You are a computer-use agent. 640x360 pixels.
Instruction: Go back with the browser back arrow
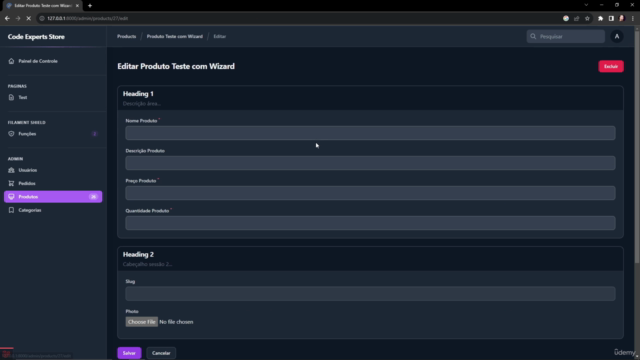point(7,18)
